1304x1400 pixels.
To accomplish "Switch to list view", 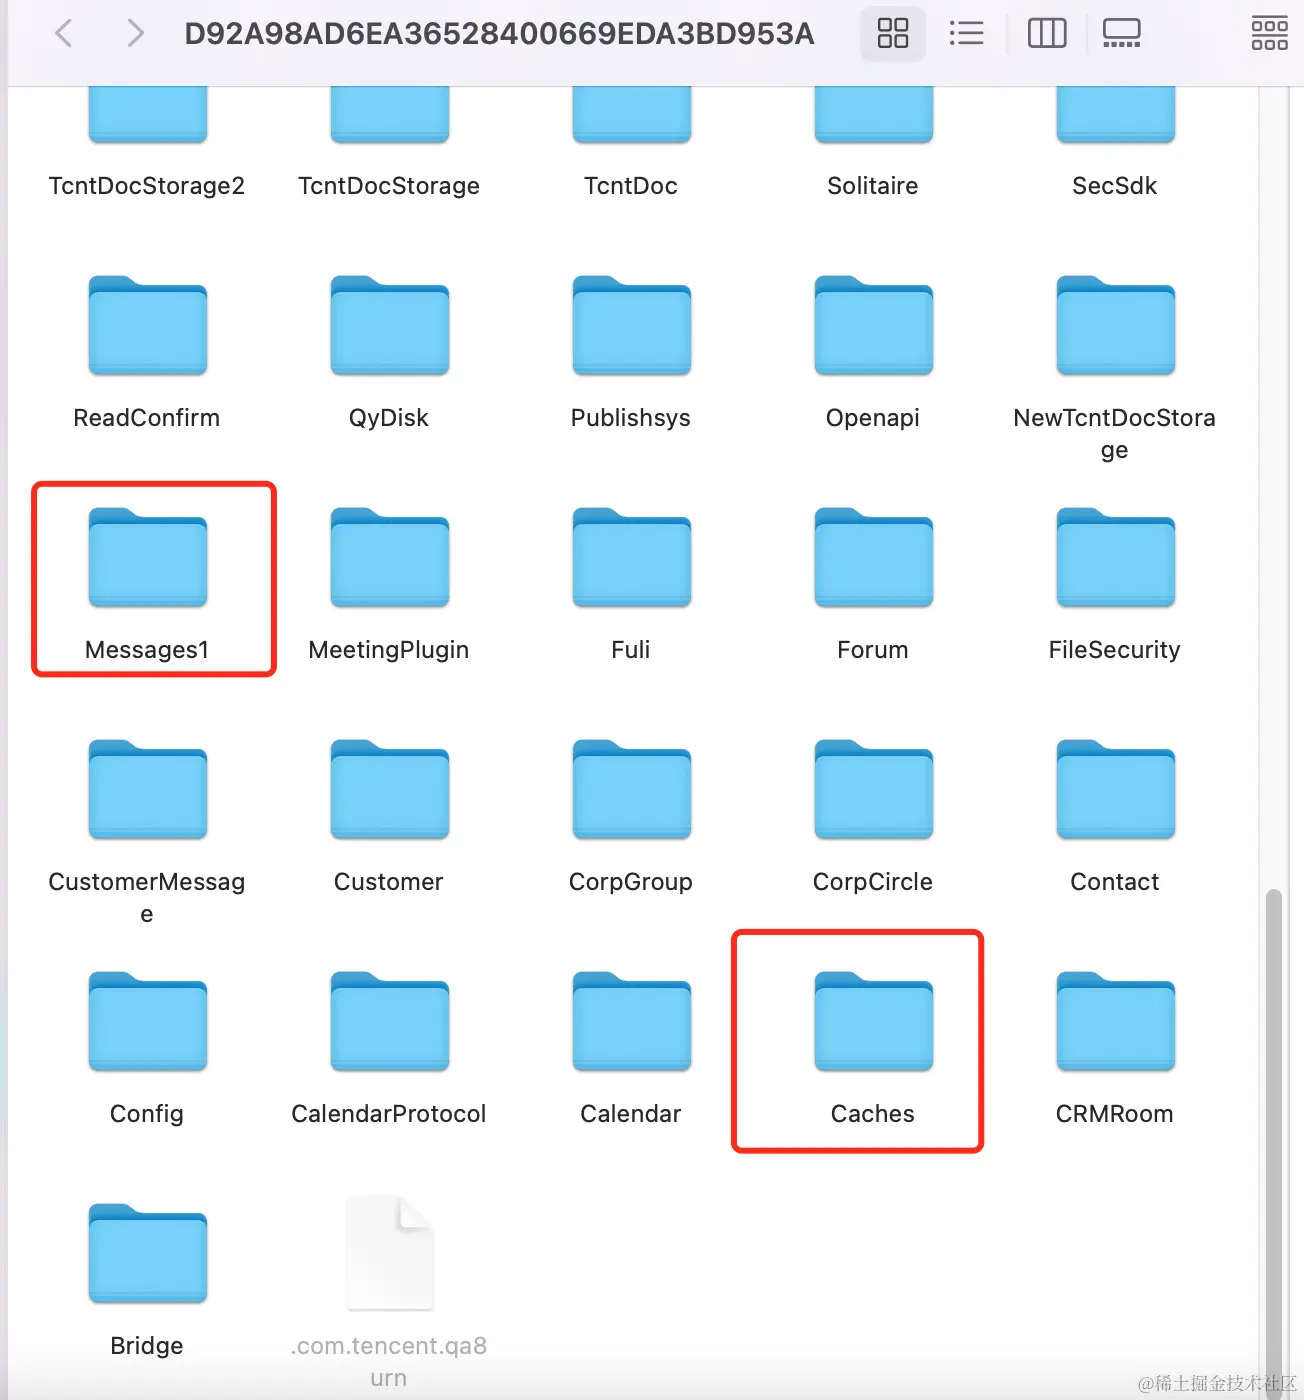I will [x=966, y=33].
